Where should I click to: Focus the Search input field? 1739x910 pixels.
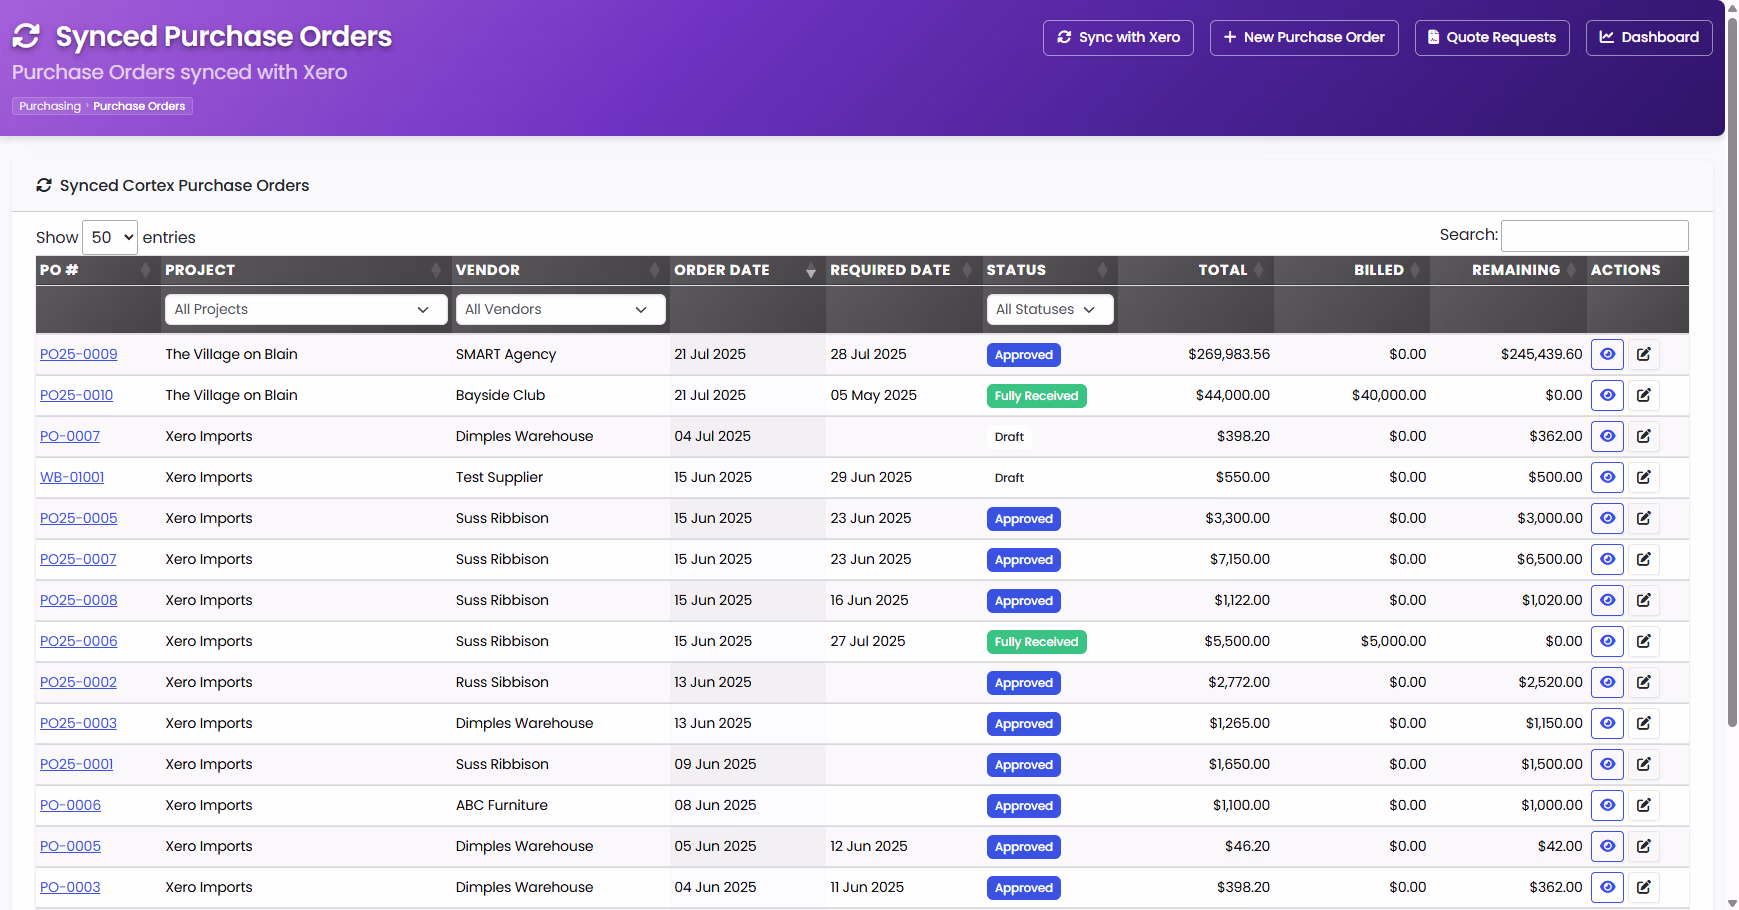pyautogui.click(x=1595, y=236)
